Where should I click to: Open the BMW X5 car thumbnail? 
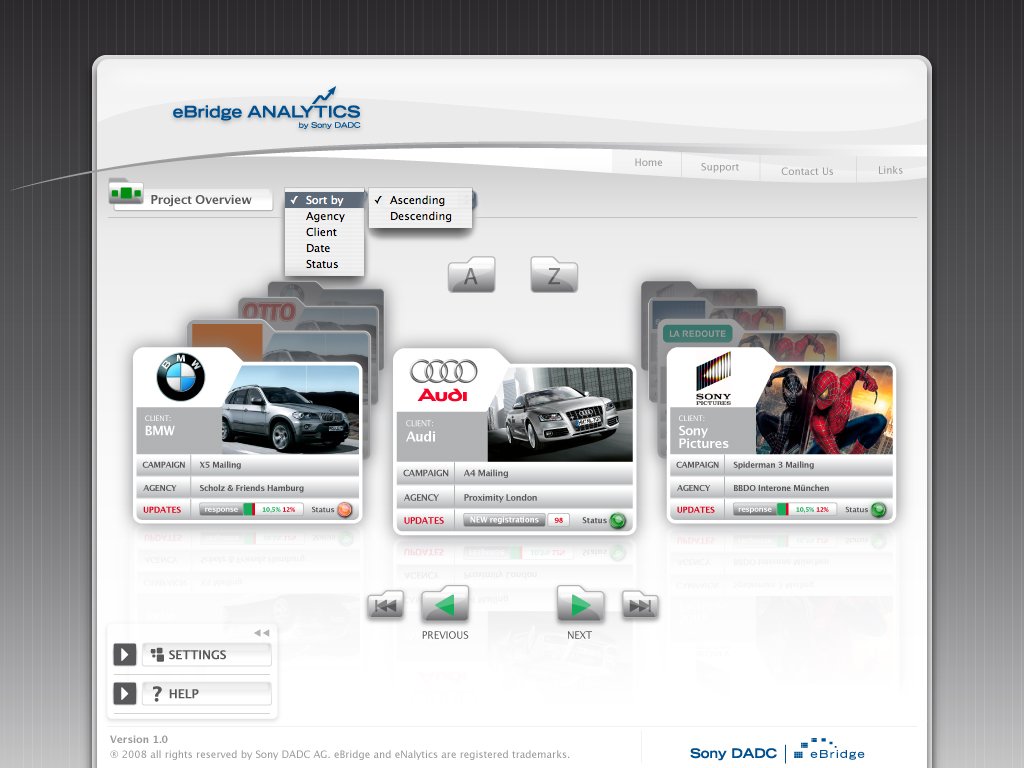[290, 409]
